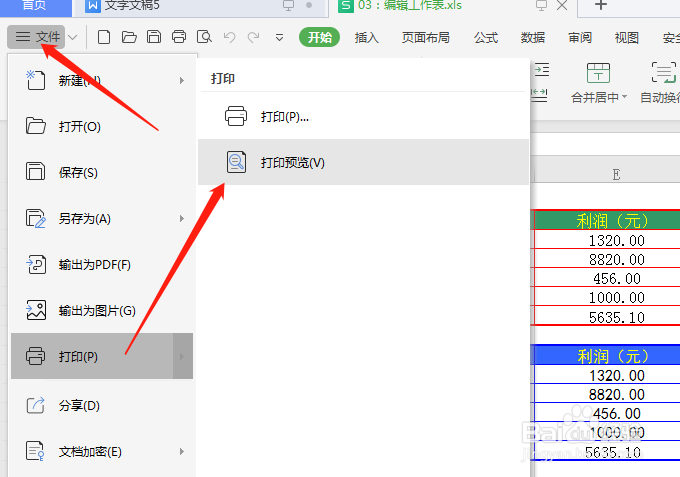Click the printer icon beside 打印(P)...
Image resolution: width=680 pixels, height=477 pixels.
[35, 356]
